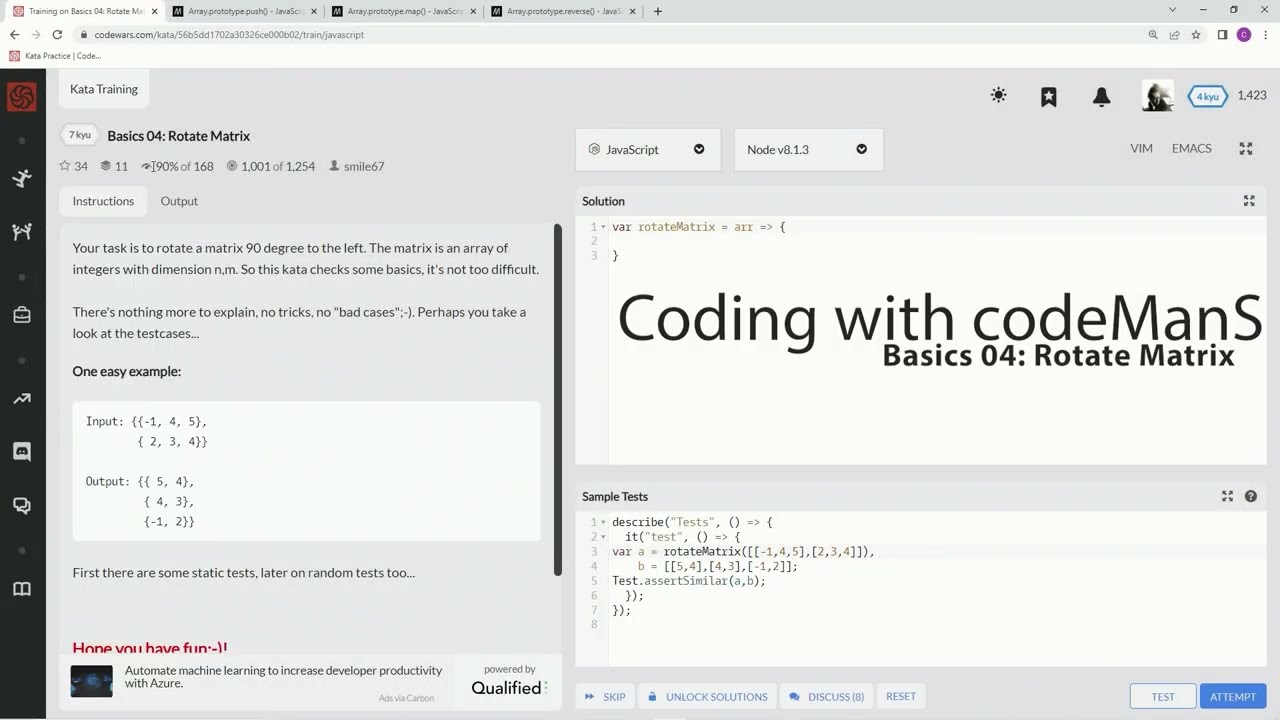Switch to Array.prototype.map() browser tab

click(x=402, y=11)
